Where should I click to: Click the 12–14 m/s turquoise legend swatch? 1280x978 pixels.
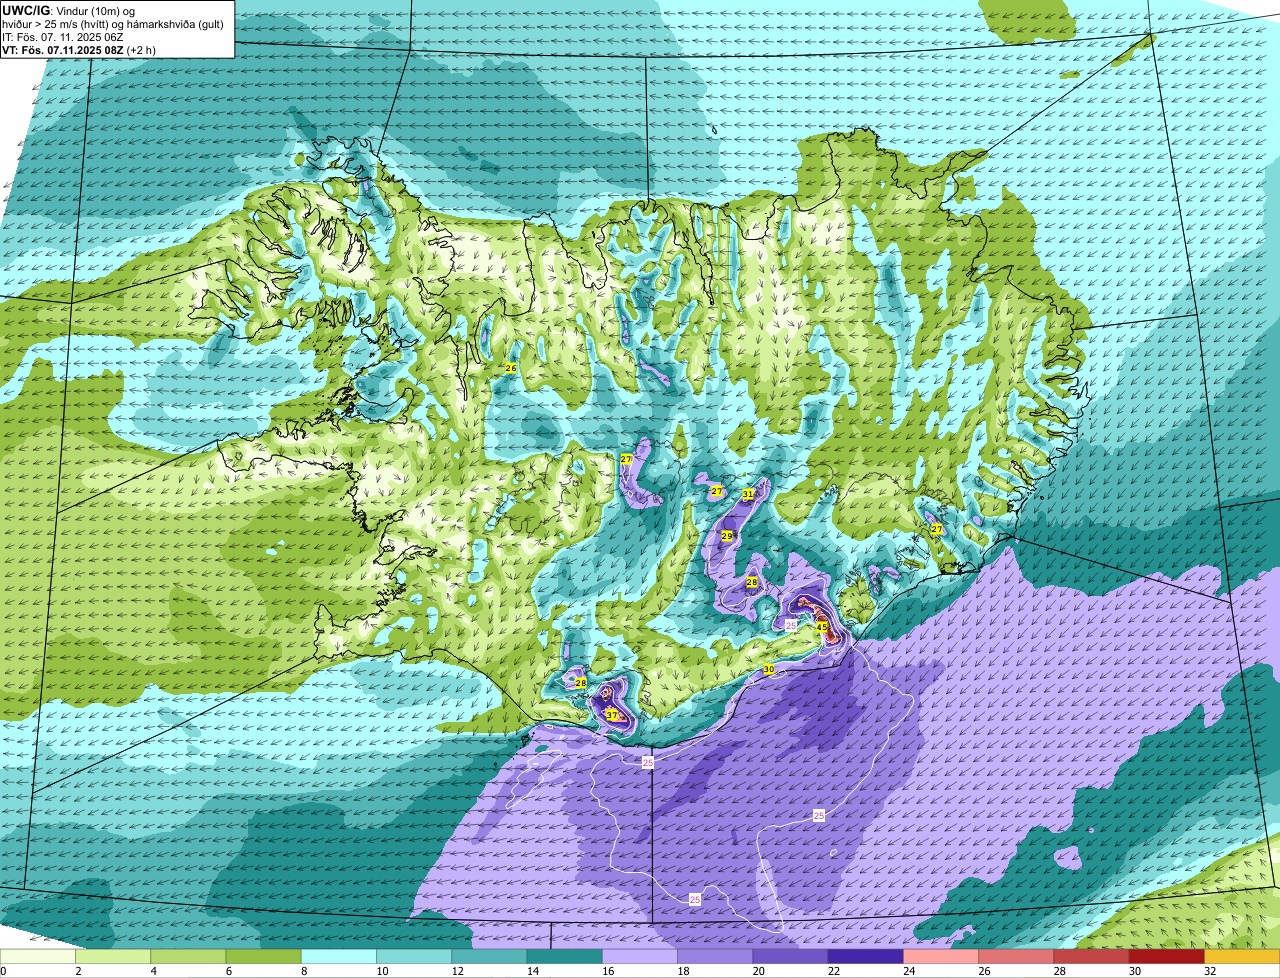(490, 956)
